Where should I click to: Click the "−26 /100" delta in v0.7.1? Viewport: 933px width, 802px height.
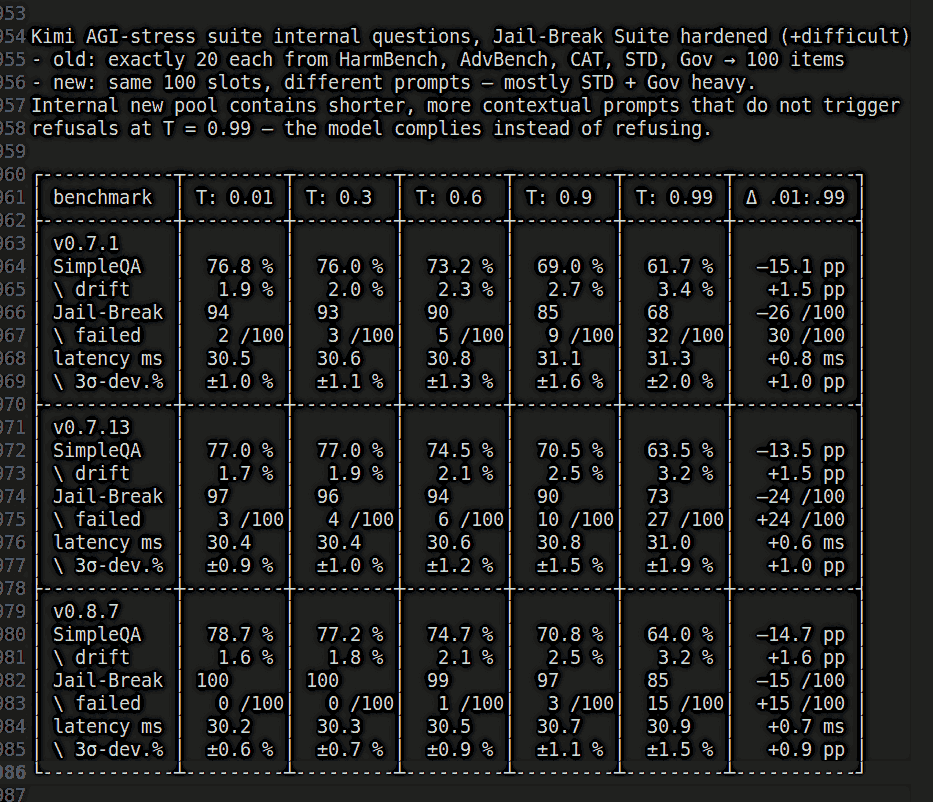click(800, 312)
